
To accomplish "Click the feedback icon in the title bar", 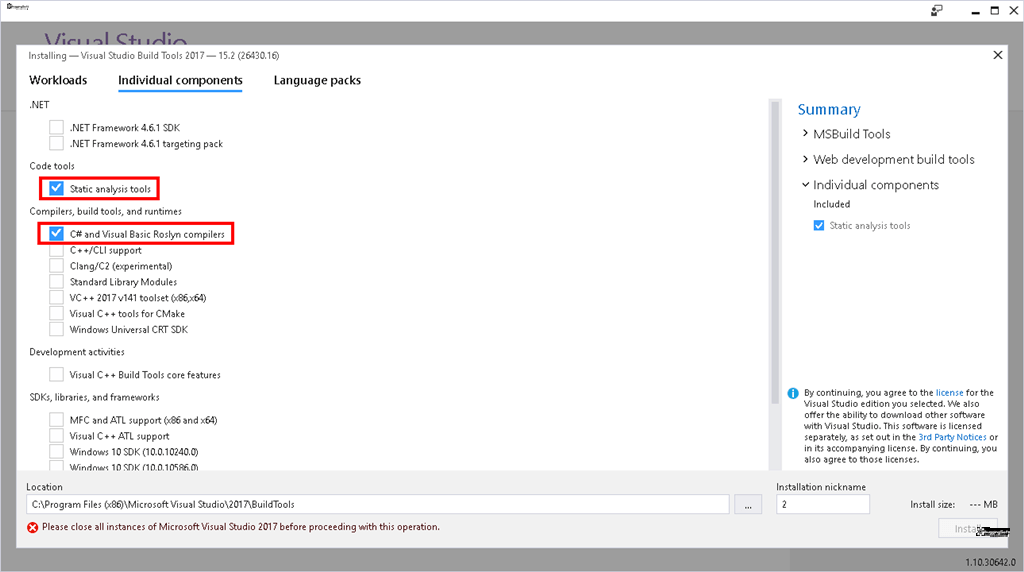I will click(x=936, y=10).
